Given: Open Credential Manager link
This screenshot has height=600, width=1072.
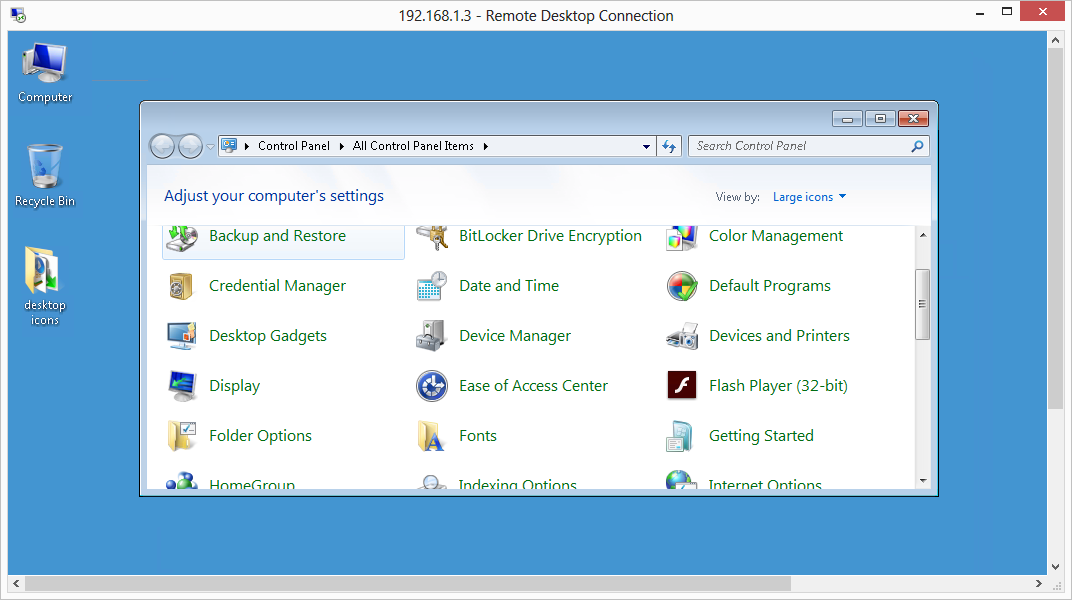Looking at the screenshot, I should [x=278, y=286].
